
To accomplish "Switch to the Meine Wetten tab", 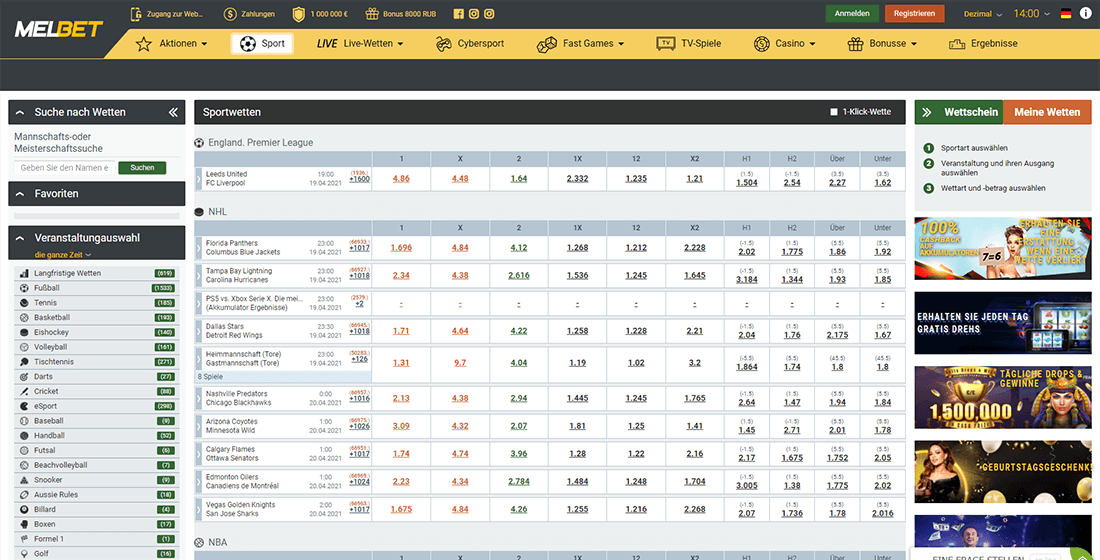I will point(1047,112).
